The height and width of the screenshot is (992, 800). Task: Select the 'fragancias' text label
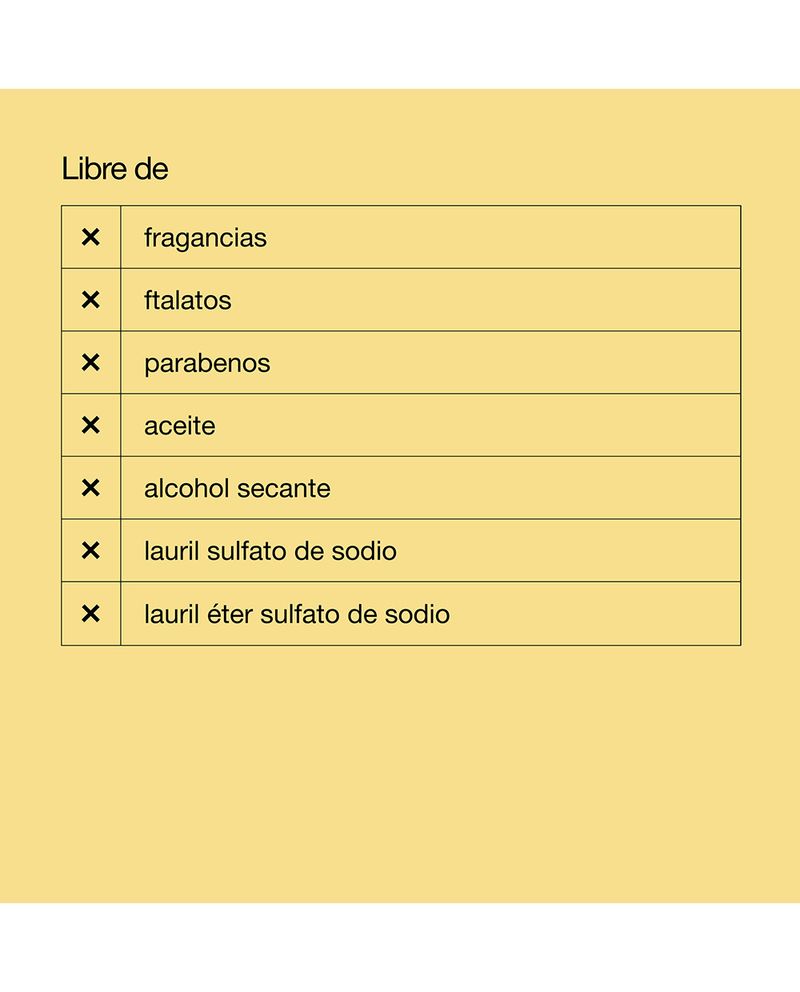pos(205,238)
